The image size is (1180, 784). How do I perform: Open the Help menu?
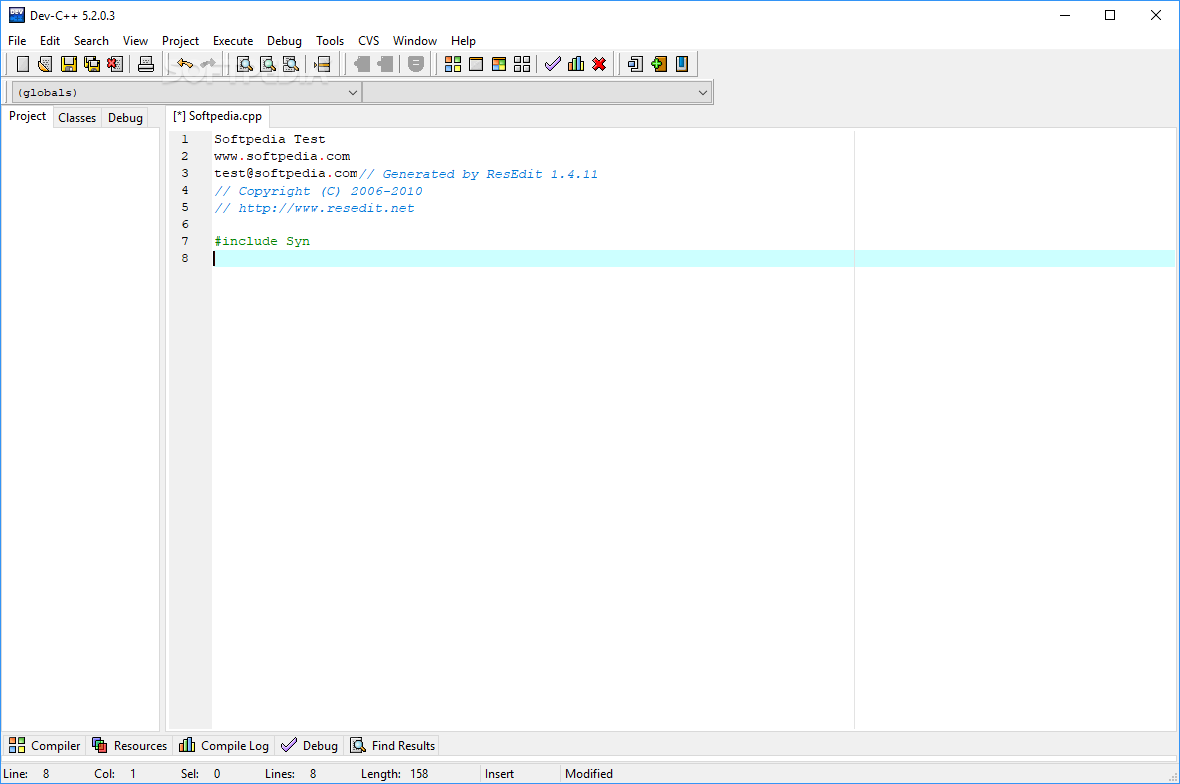pos(464,41)
